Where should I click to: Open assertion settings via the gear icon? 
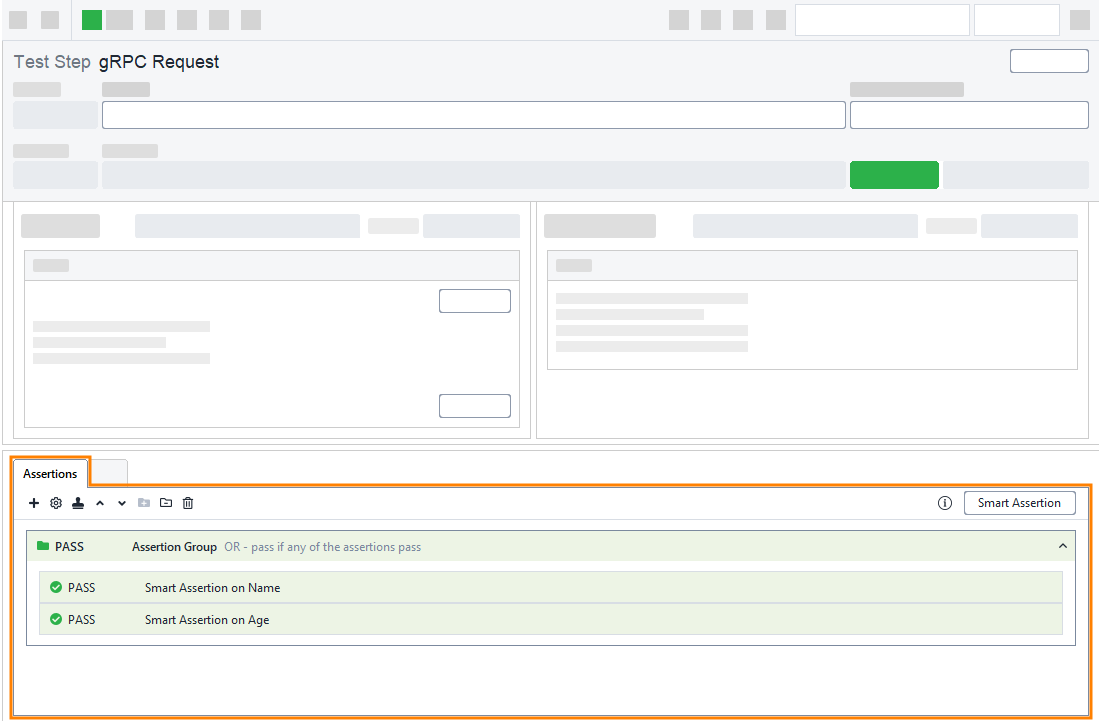pyautogui.click(x=56, y=503)
